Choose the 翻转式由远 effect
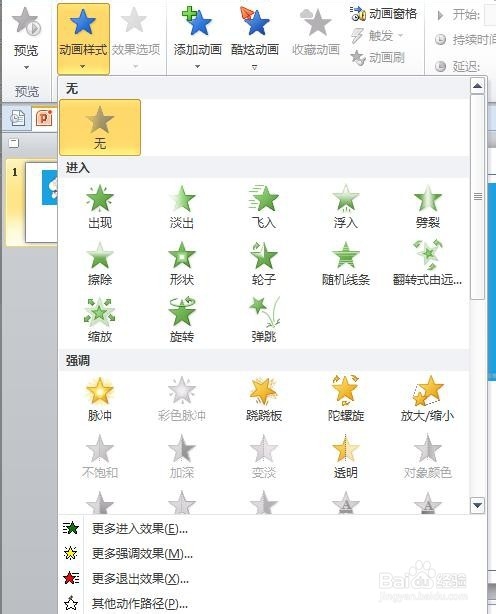Viewport: 496px width, 614px height. pos(427,264)
